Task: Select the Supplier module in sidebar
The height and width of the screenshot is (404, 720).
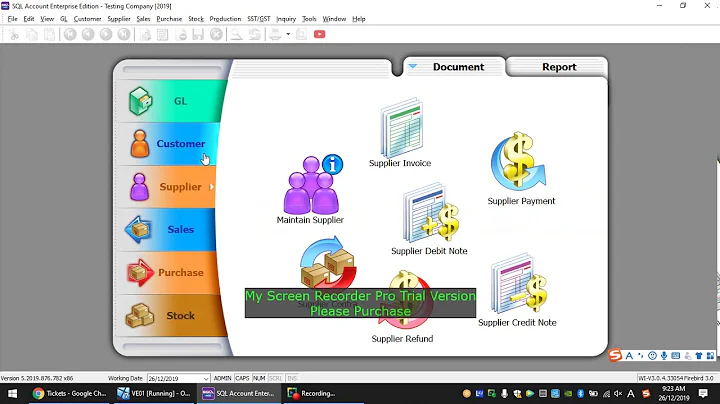Action: (x=167, y=187)
